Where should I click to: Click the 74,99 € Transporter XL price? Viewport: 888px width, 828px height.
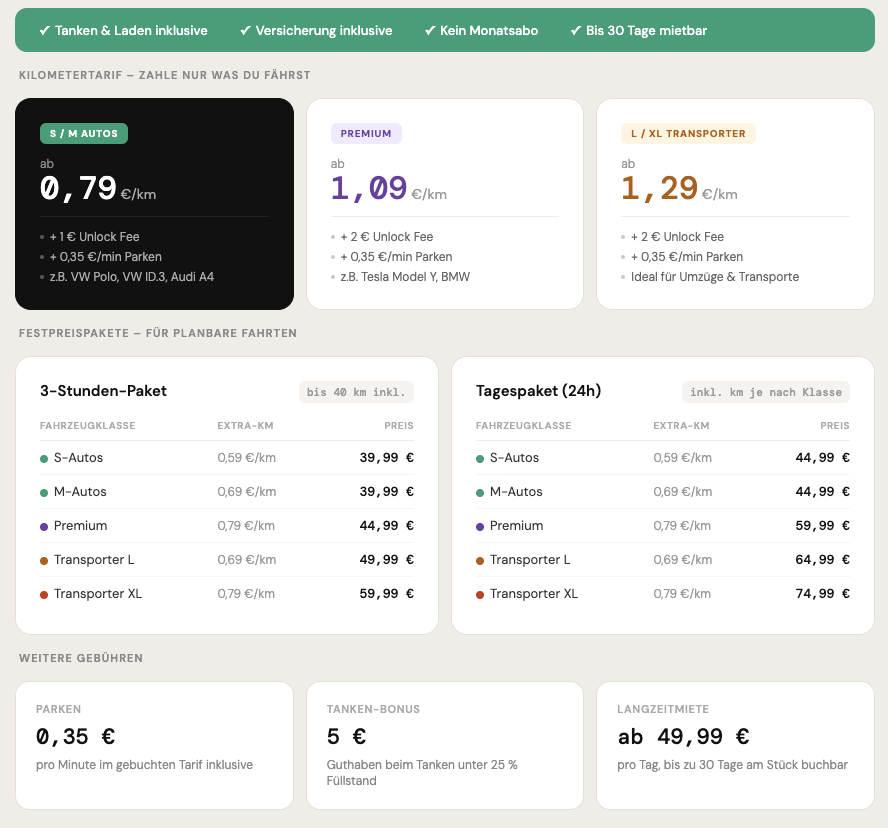pyautogui.click(x=822, y=594)
